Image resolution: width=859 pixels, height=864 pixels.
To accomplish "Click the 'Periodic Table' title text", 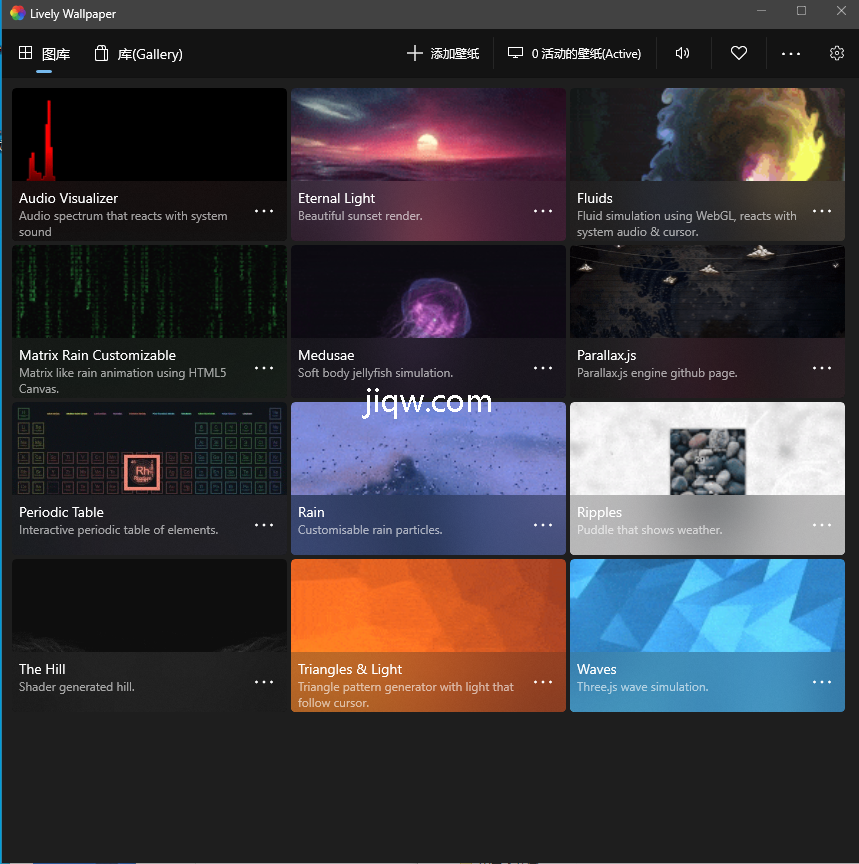I will click(61, 512).
